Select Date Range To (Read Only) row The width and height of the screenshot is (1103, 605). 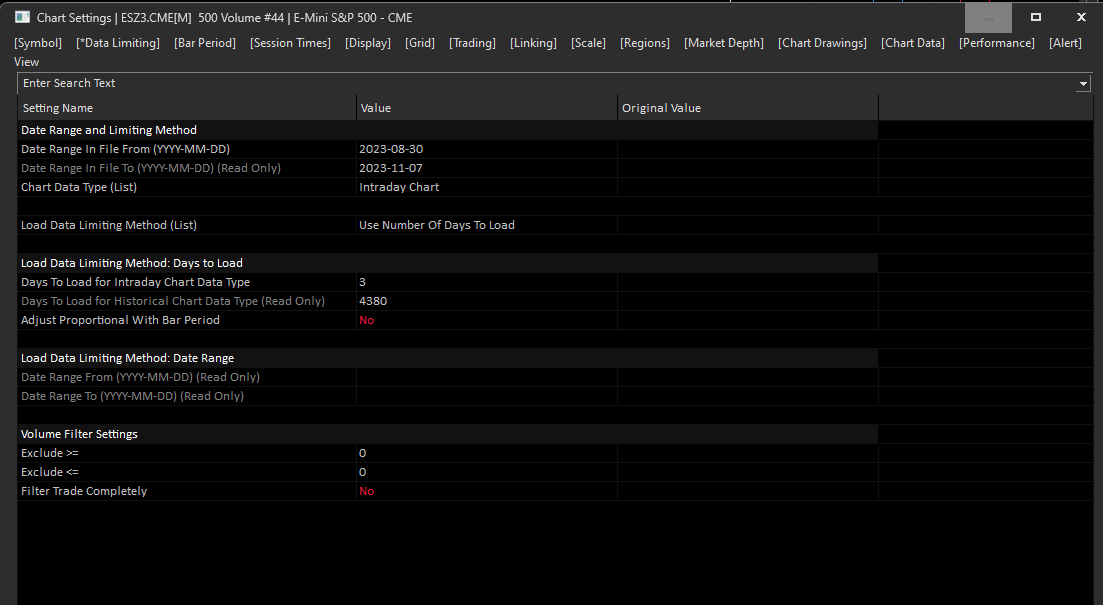(x=132, y=396)
